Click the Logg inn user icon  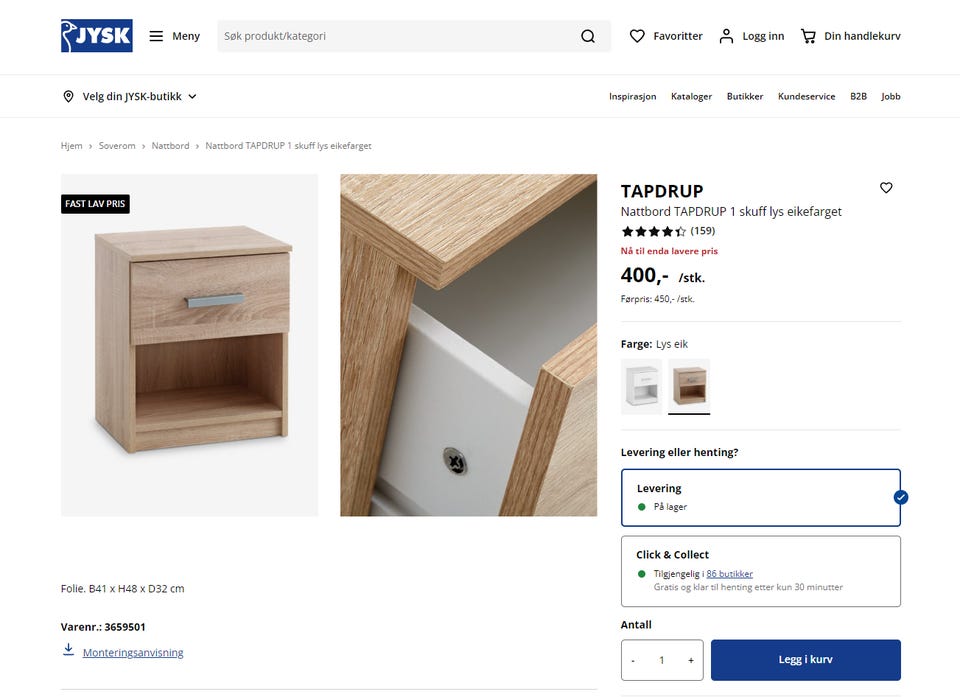726,36
